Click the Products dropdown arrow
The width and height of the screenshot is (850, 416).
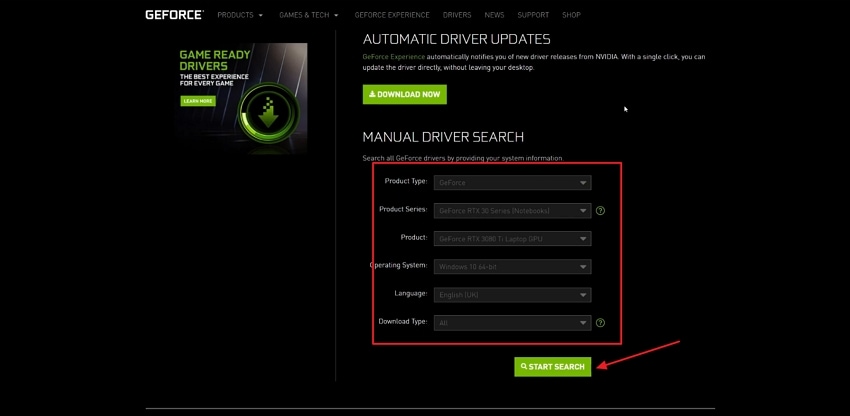tap(261, 16)
